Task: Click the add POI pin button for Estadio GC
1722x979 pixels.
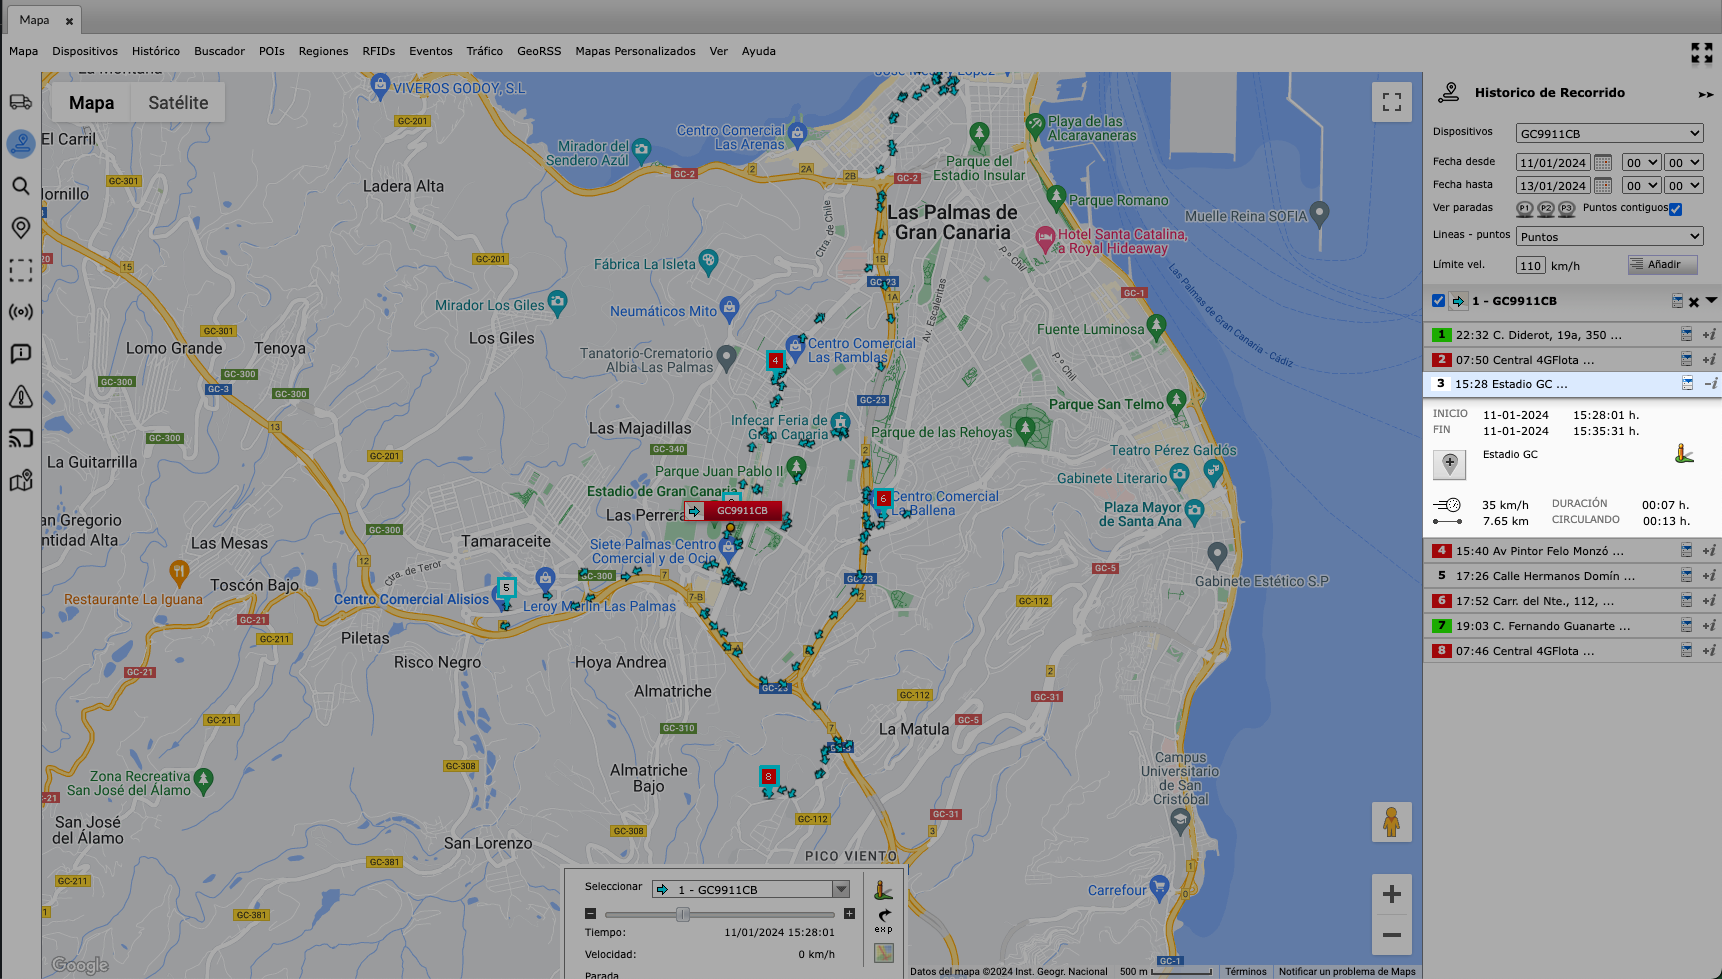Action: [1450, 464]
